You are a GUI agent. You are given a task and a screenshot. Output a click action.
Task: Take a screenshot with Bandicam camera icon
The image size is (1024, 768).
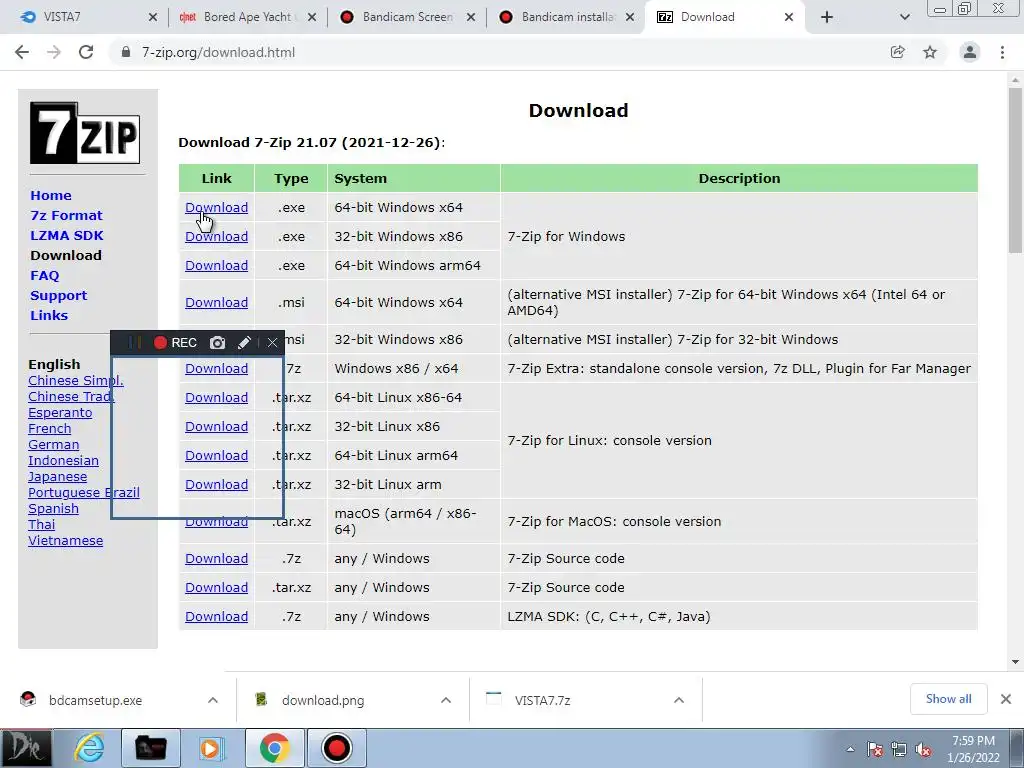coord(217,343)
